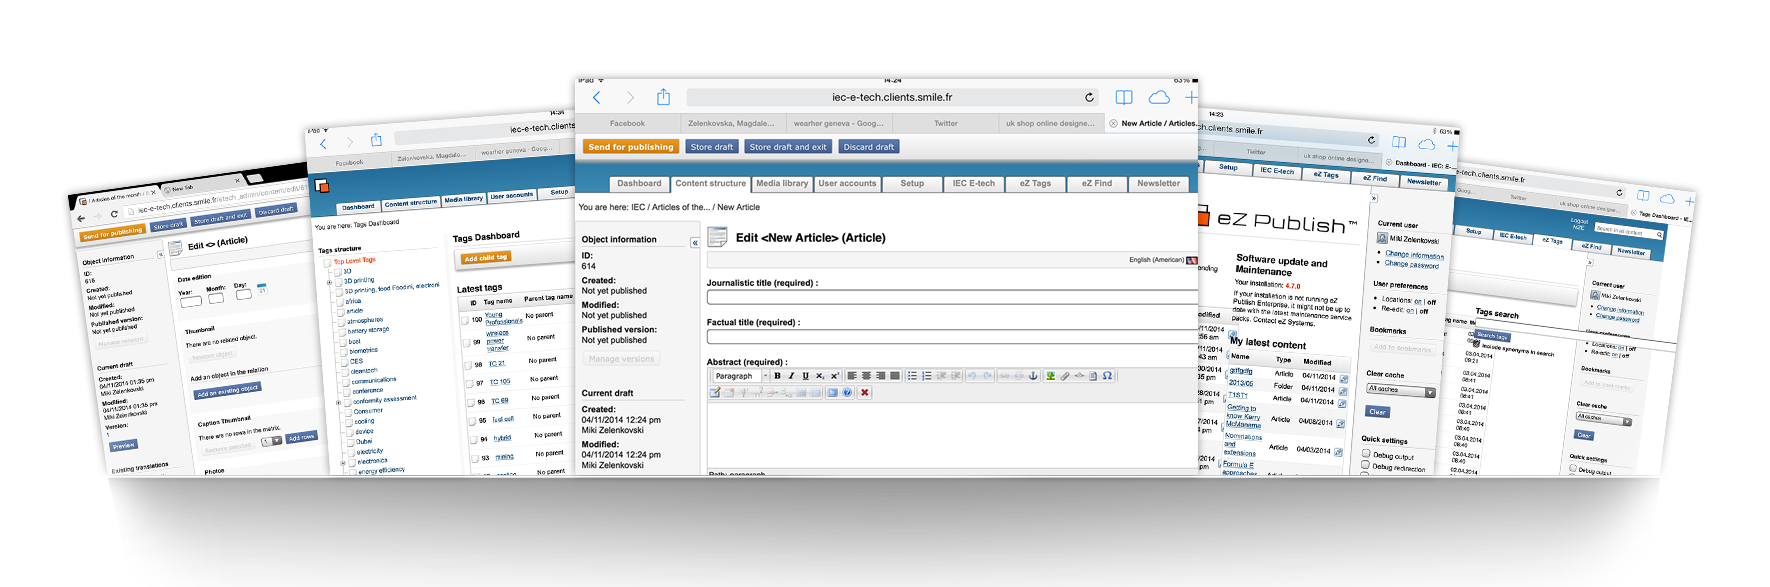Collapse Object information panel with double-arrow
The width and height of the screenshot is (1770, 587).
695,242
